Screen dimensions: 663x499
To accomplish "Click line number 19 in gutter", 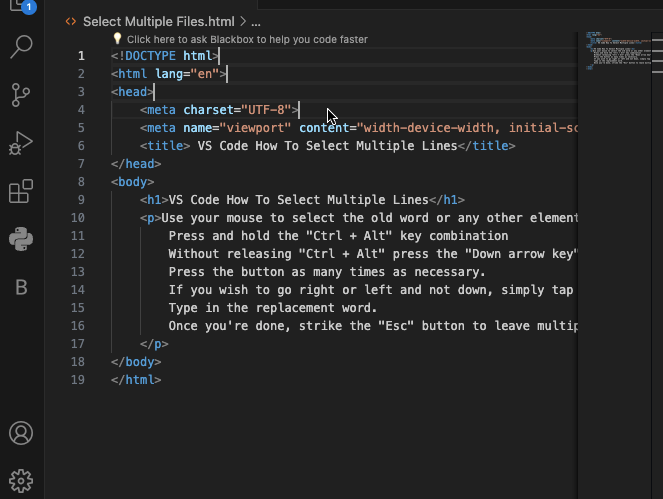I will 78,380.
